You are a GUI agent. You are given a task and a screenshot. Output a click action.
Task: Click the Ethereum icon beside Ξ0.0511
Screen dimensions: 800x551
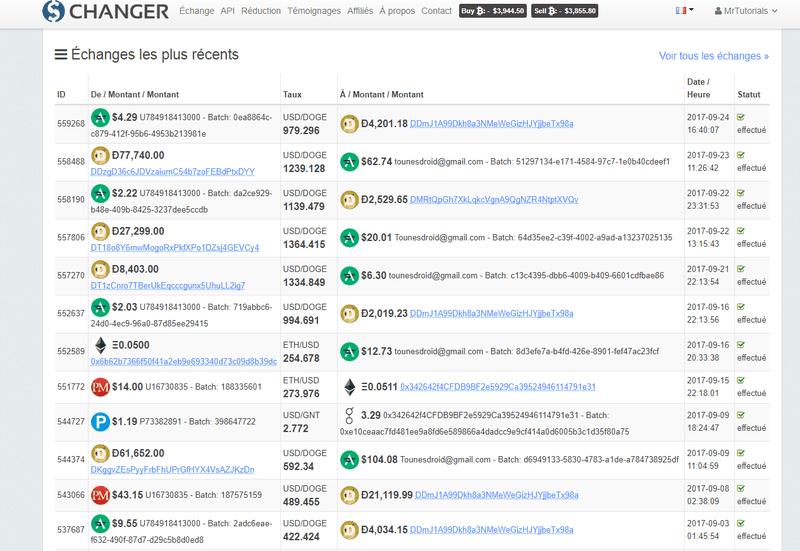click(350, 386)
